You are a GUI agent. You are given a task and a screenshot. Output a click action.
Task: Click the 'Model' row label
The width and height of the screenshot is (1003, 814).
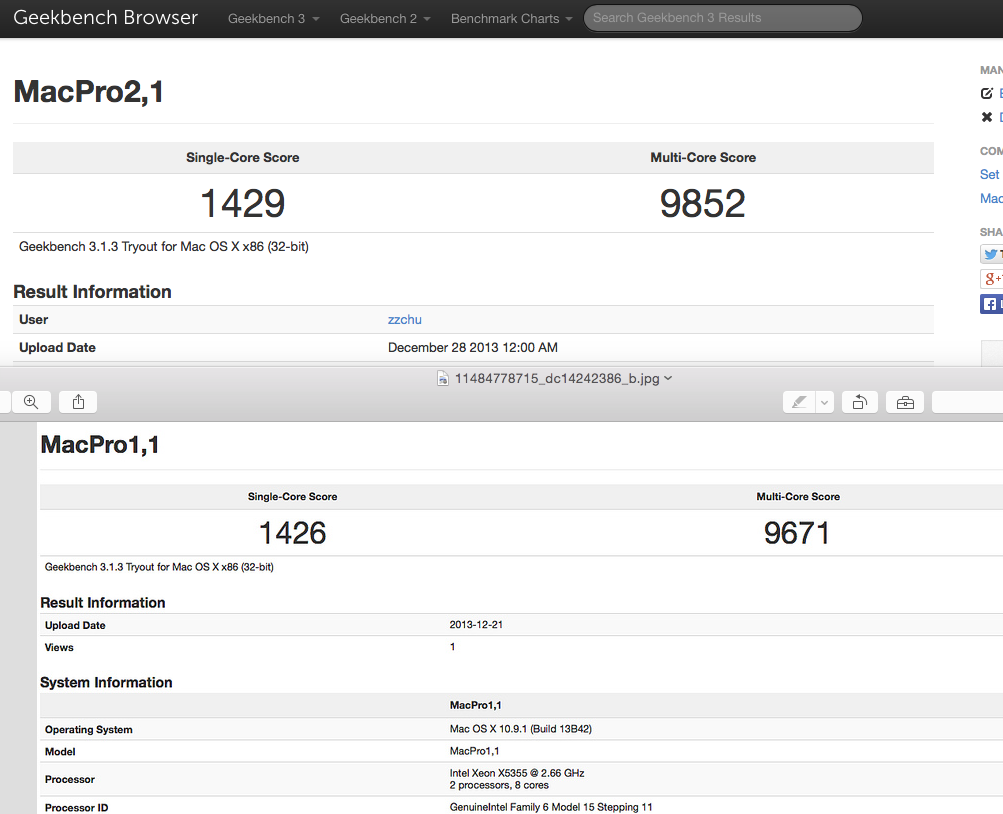point(60,752)
